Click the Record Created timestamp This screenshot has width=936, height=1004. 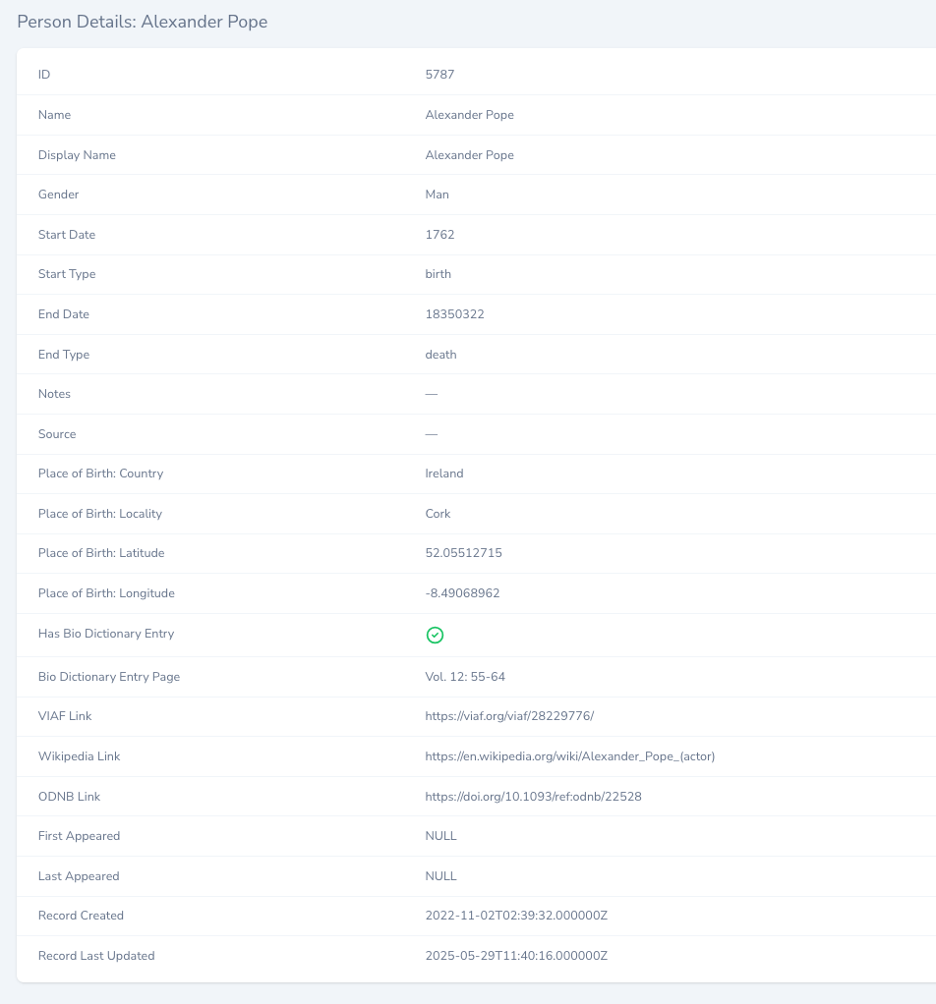pyautogui.click(x=516, y=916)
